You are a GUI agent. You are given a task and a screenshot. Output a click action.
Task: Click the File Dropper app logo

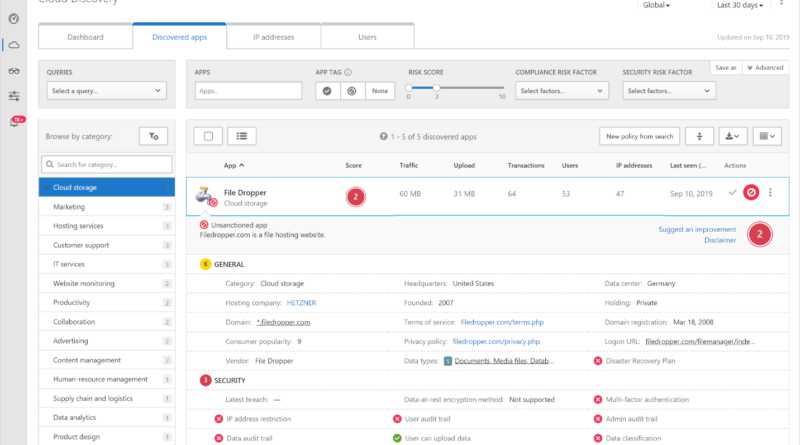206,196
